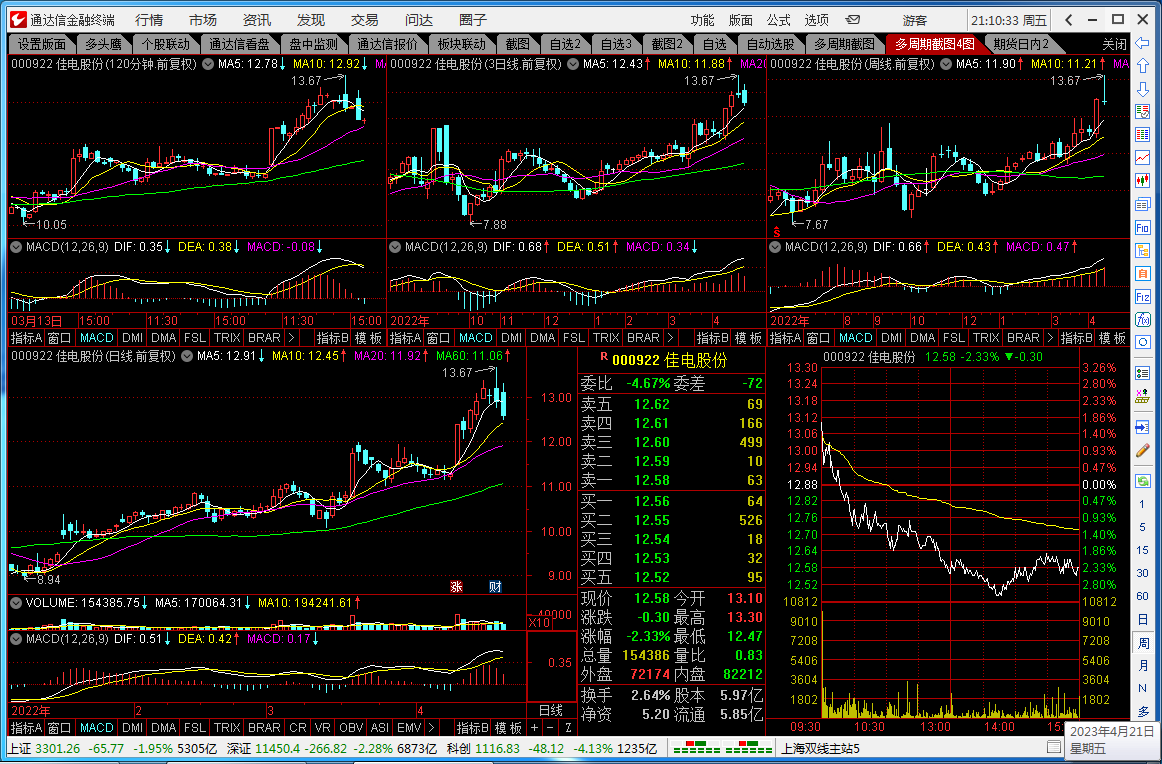
Task: Click the 涨 marker on daily chart
Action: 456,586
